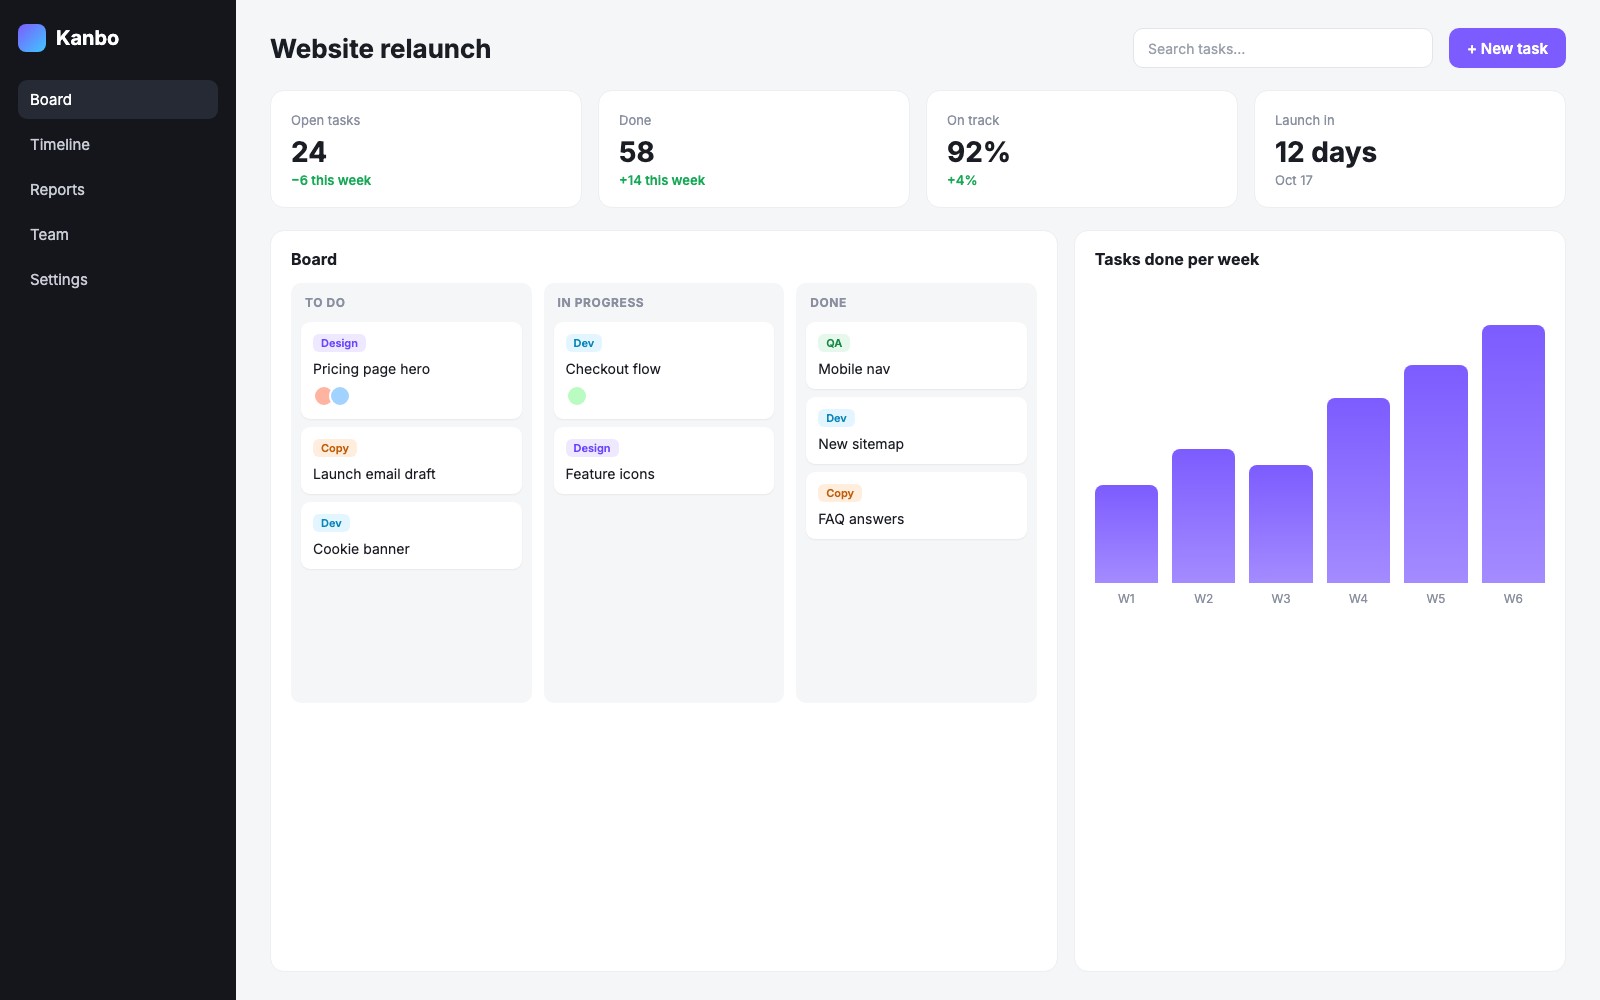Click the Dev tag on New sitemap

836,418
